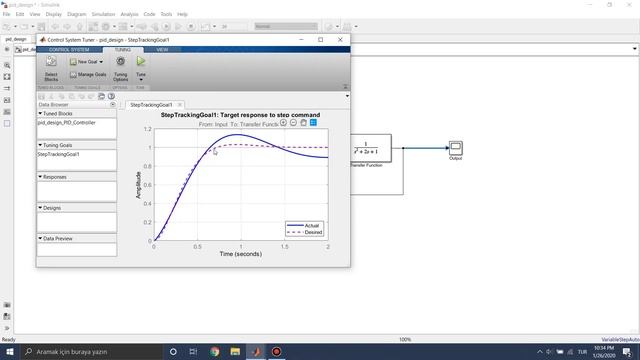The width and height of the screenshot is (640, 360).
Task: Click the Step Forward icon in the Simulink toolbar
Action: 178,27
